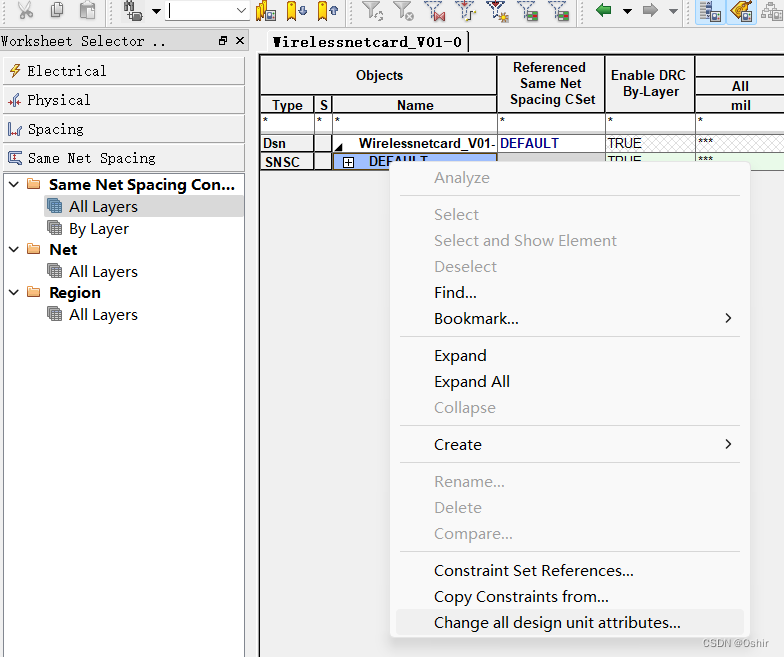Click the gray forward arrow icon
The width and height of the screenshot is (784, 657).
pos(651,11)
